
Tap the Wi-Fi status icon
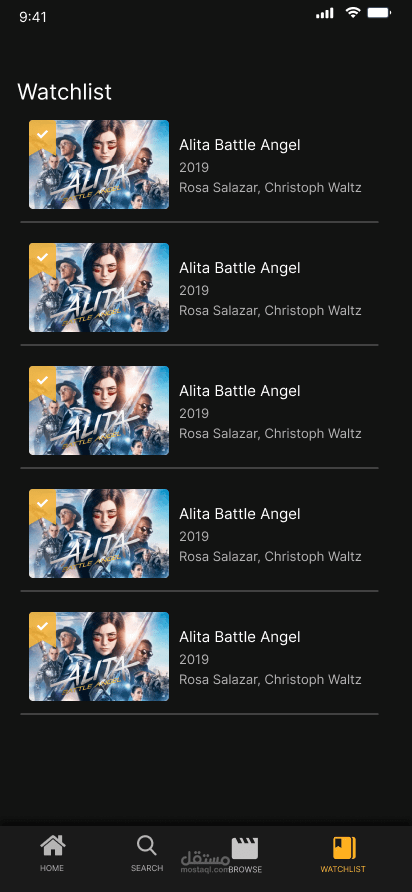pos(353,13)
